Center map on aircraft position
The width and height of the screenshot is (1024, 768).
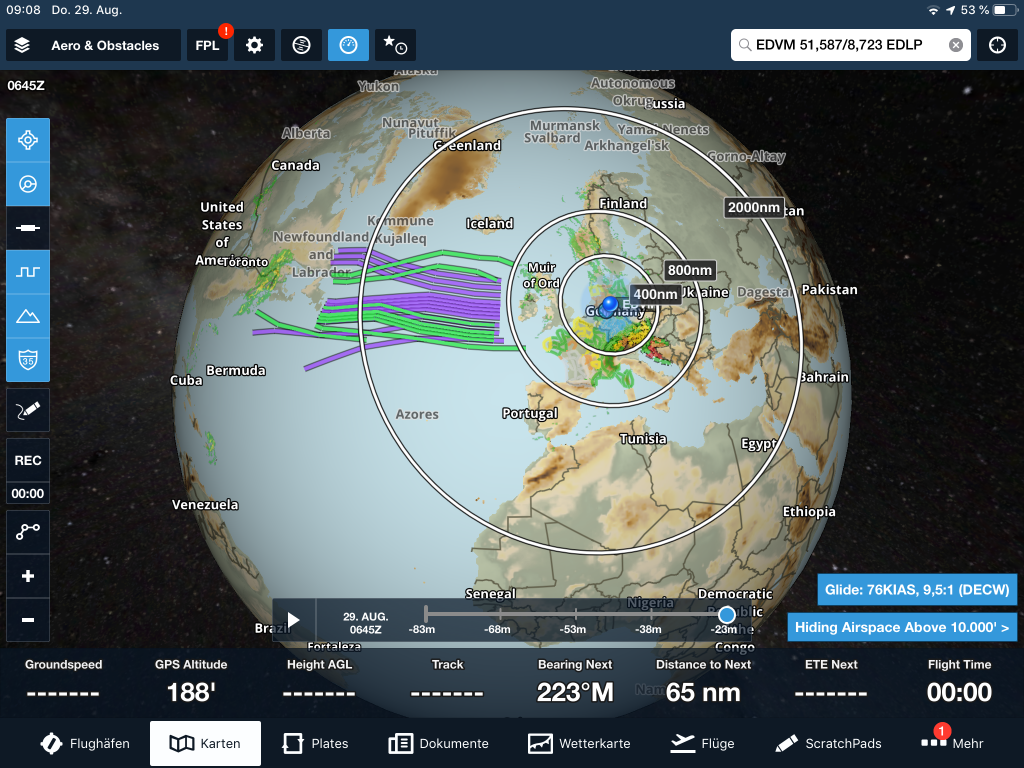[28, 140]
